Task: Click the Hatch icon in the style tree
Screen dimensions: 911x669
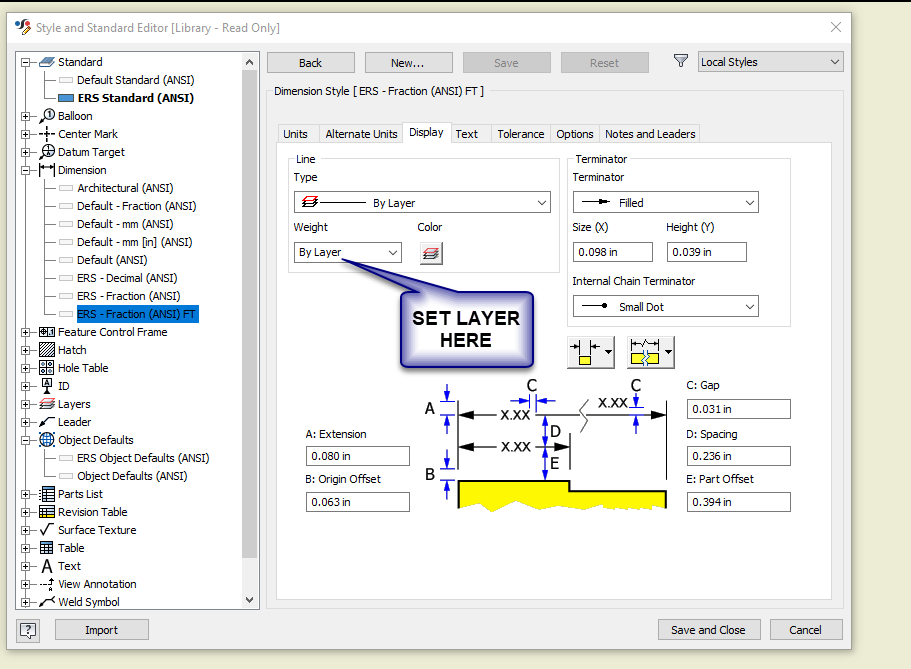Action: 47,350
